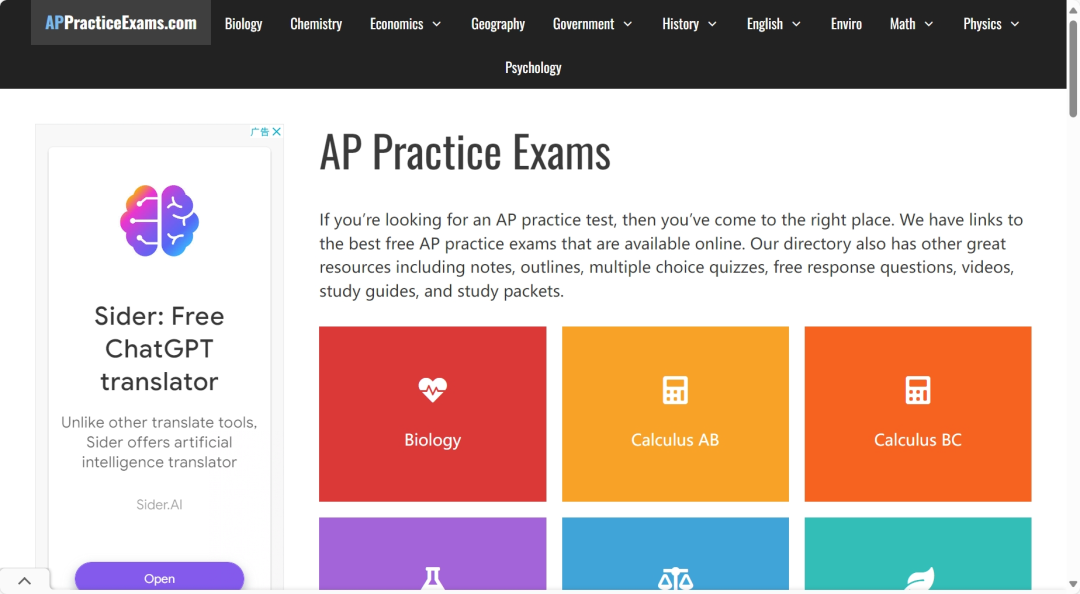Go to the Psychology menu item
The image size is (1080, 594).
(x=533, y=68)
